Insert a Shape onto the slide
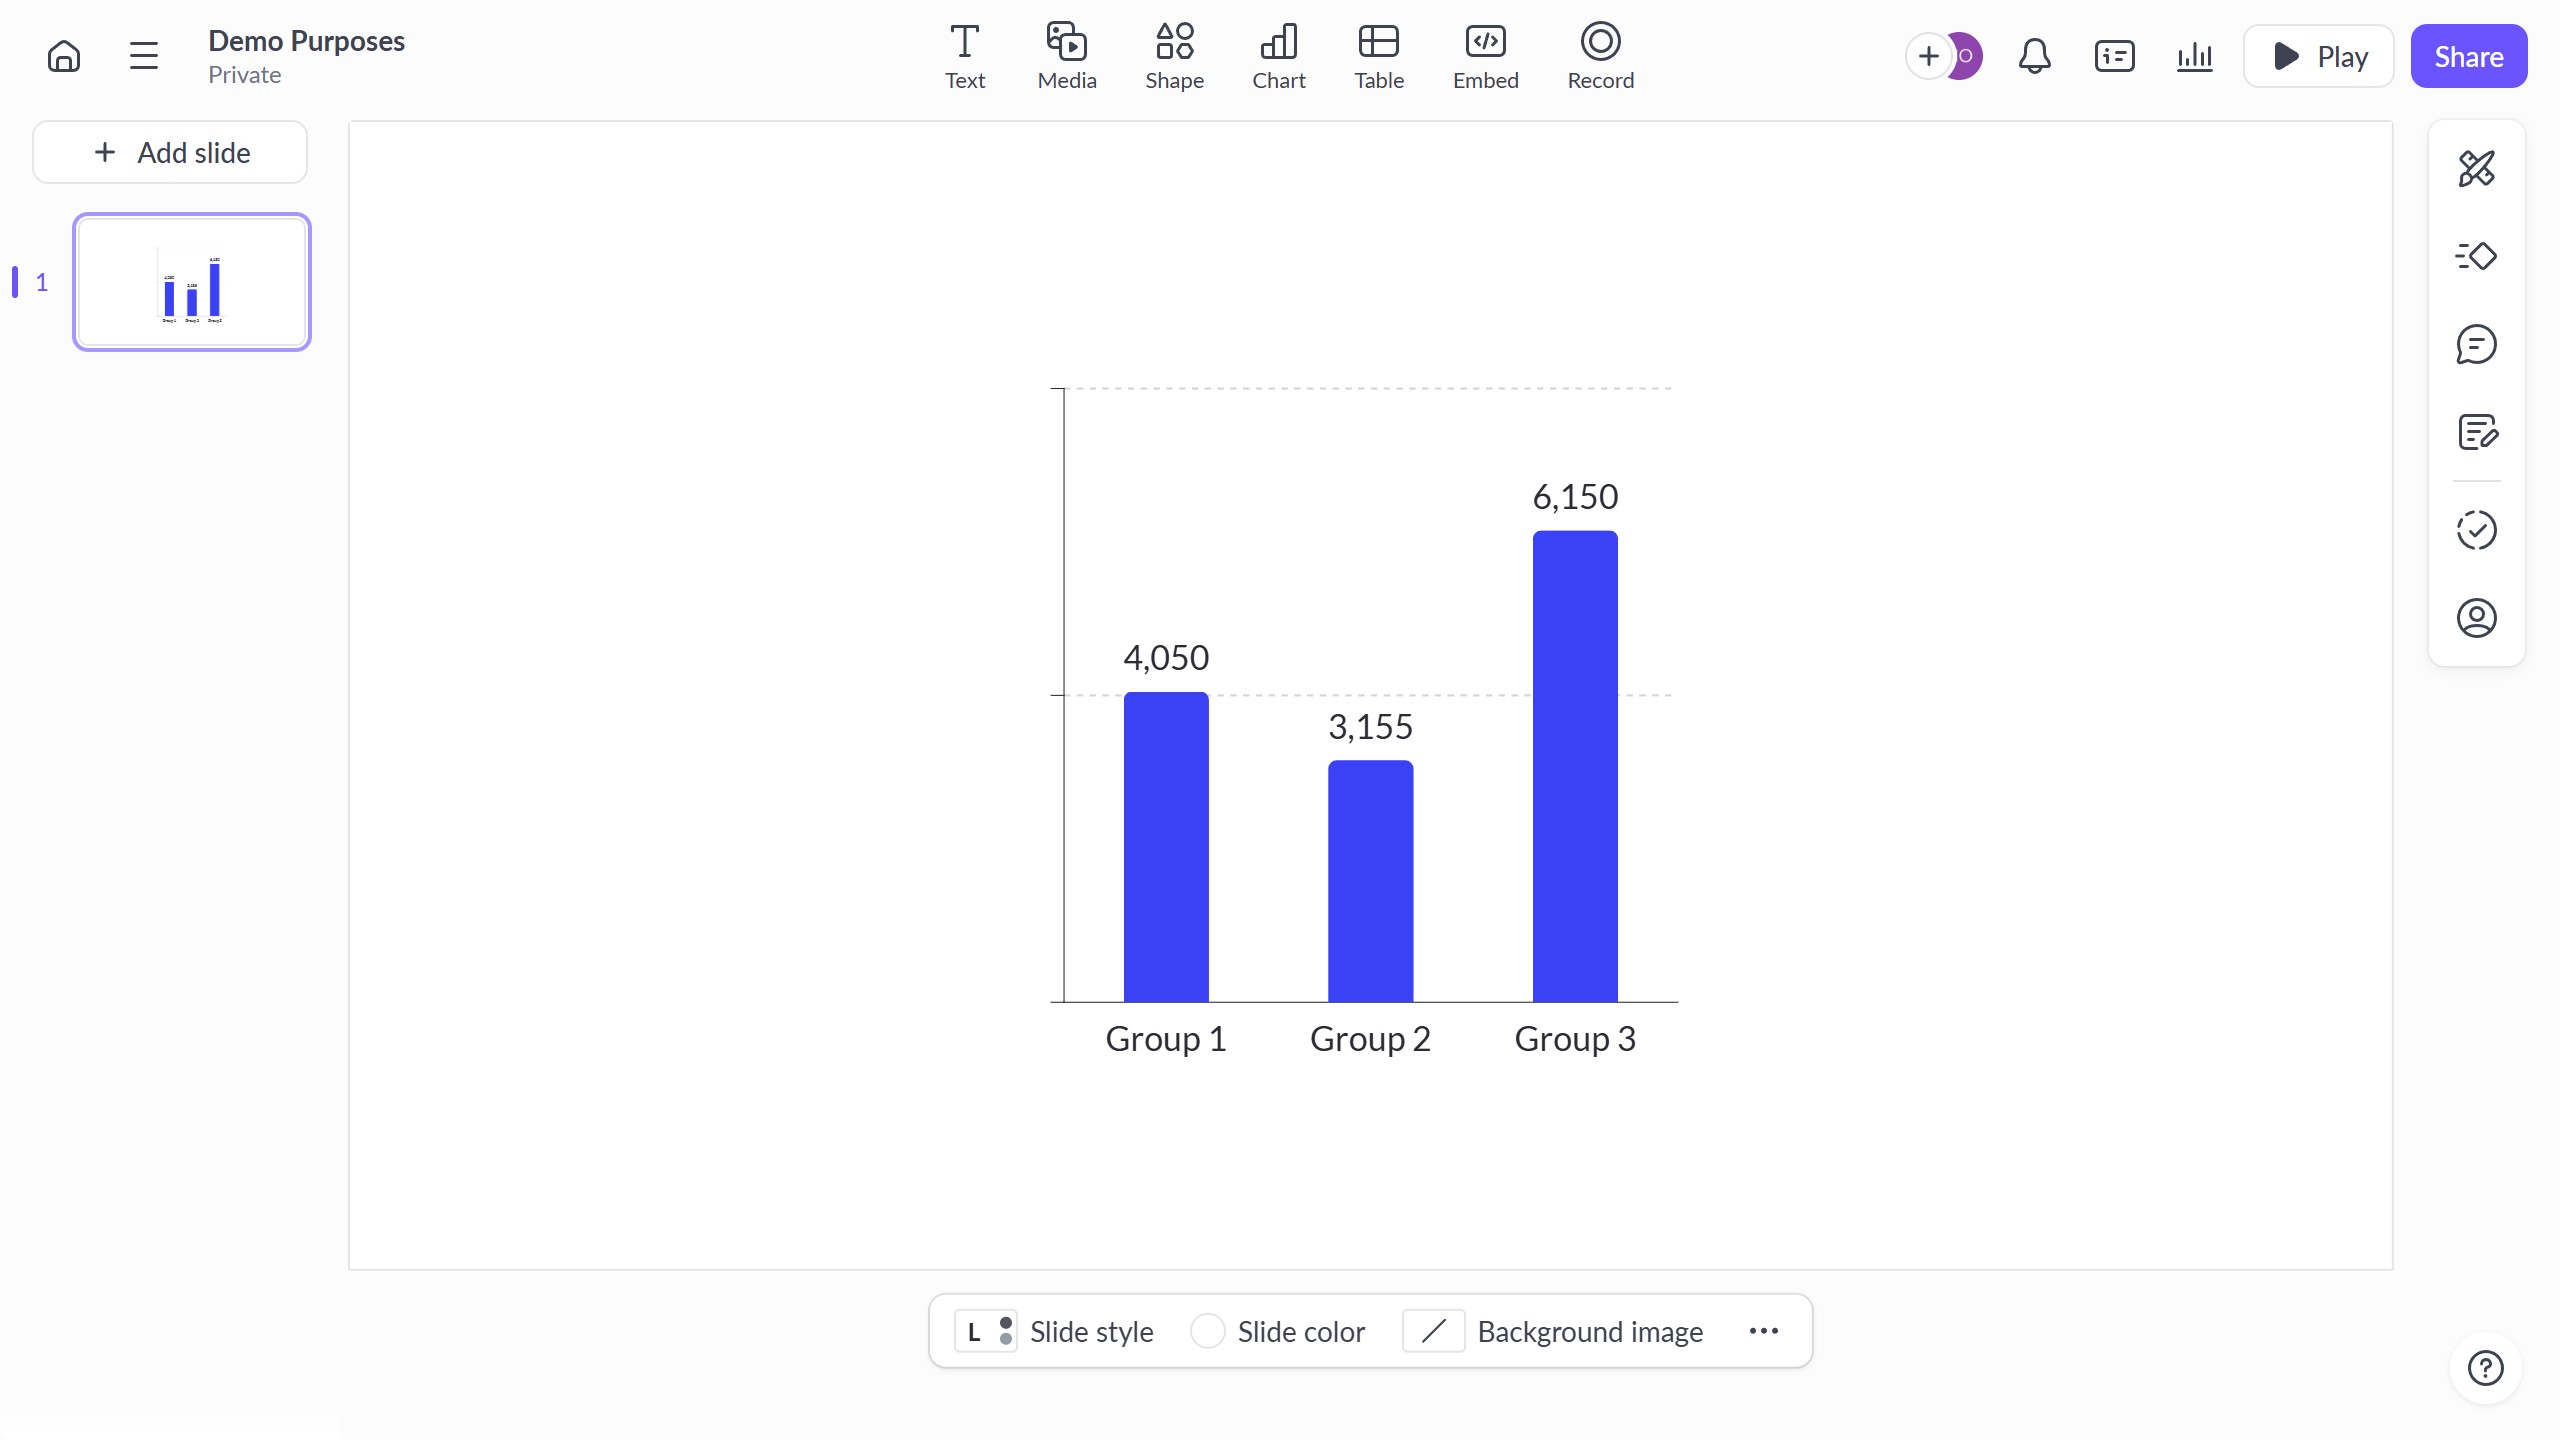Image resolution: width=2560 pixels, height=1440 pixels. 1174,55
